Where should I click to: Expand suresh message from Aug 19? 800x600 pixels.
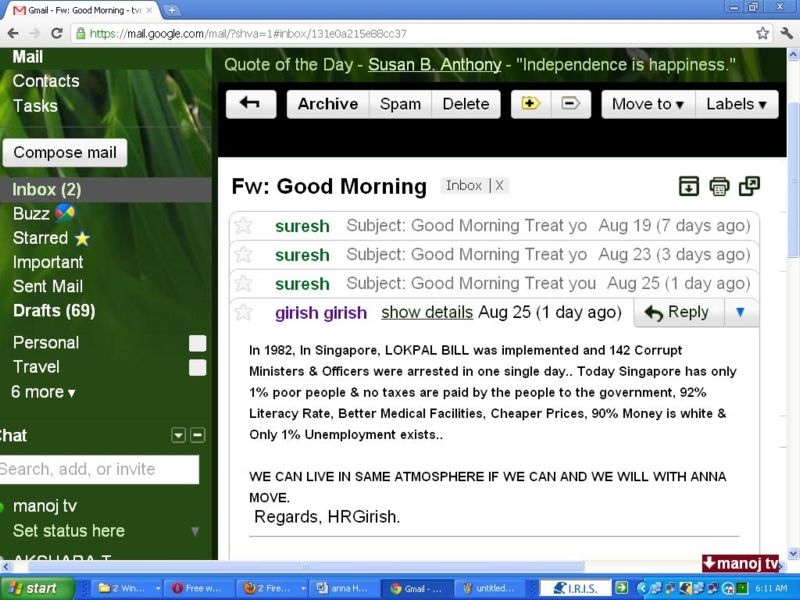click(494, 226)
